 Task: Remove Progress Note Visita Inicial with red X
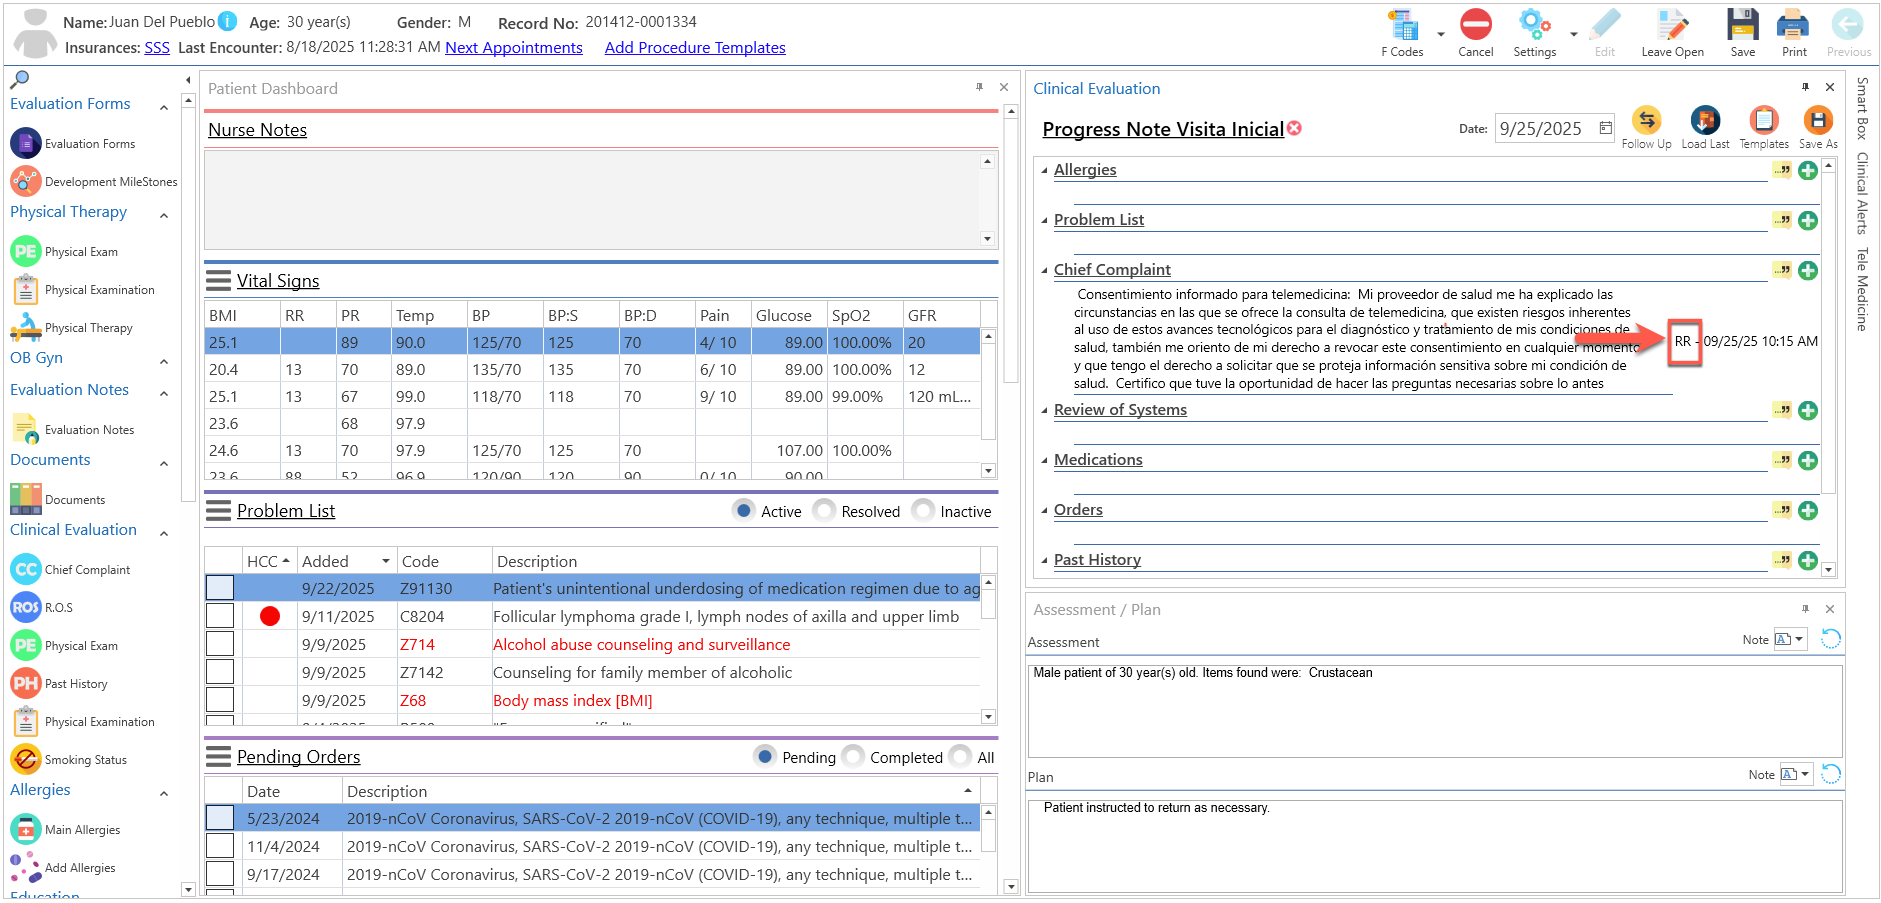click(1294, 128)
